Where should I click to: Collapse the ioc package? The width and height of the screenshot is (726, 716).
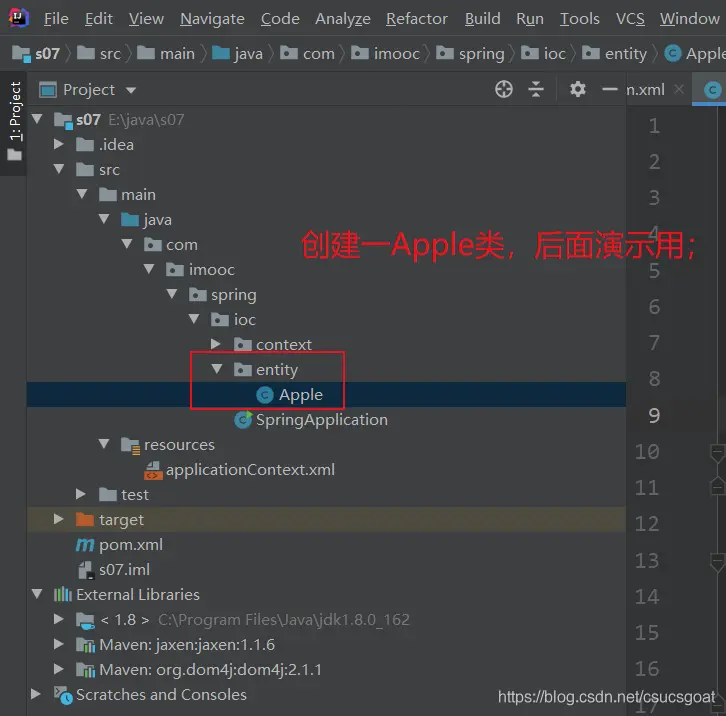tap(194, 319)
